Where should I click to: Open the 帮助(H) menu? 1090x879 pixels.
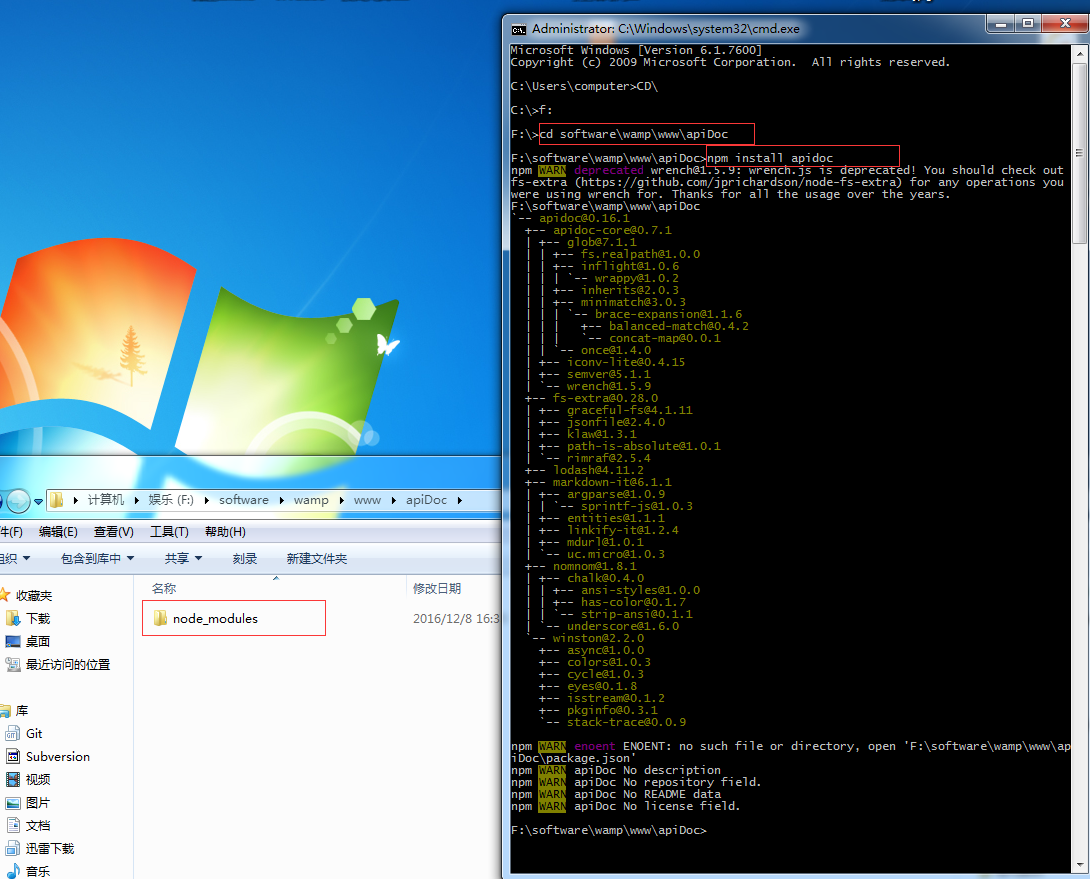tap(225, 532)
